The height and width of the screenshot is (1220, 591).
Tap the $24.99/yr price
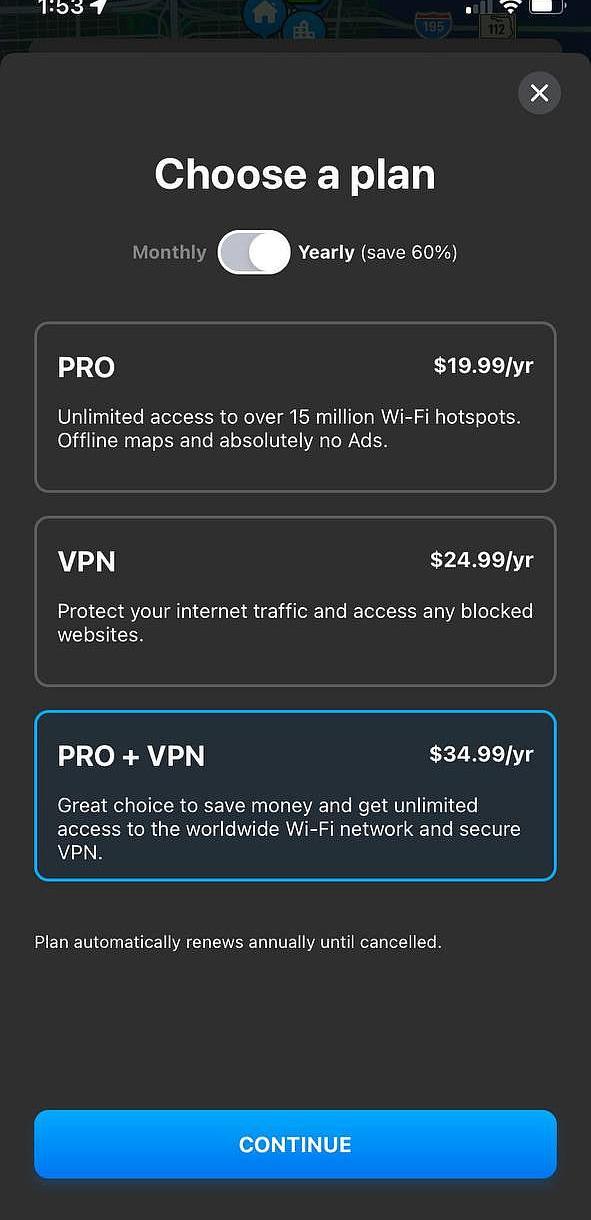[x=482, y=560]
